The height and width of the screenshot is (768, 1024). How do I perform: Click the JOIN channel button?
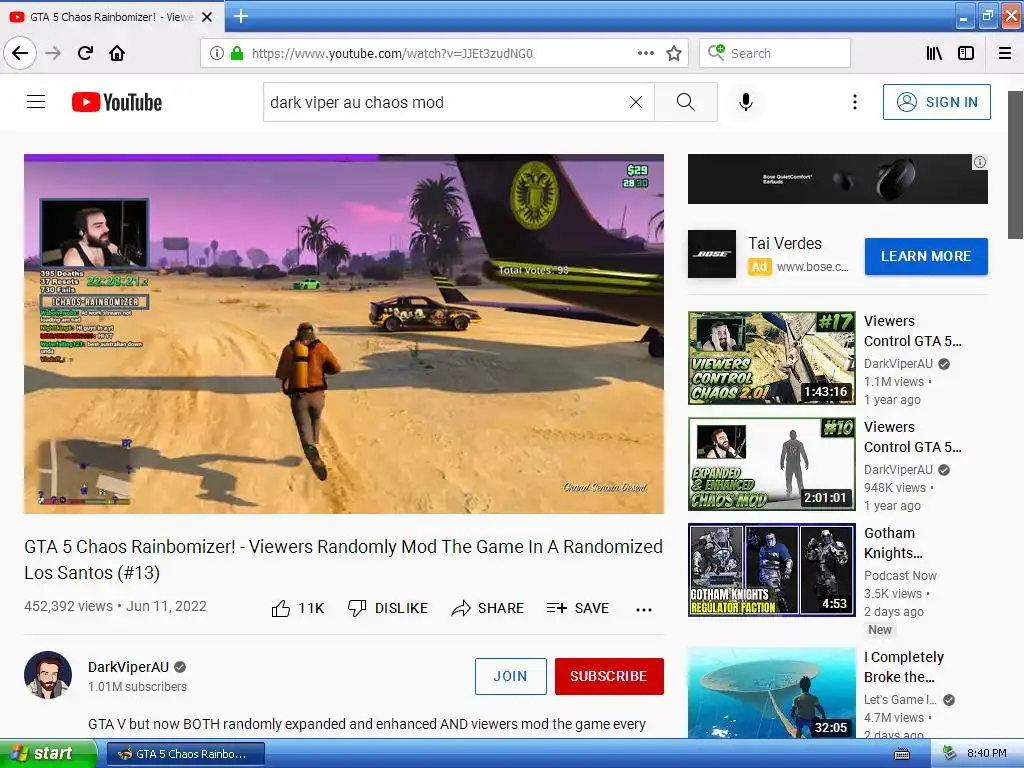[511, 676]
